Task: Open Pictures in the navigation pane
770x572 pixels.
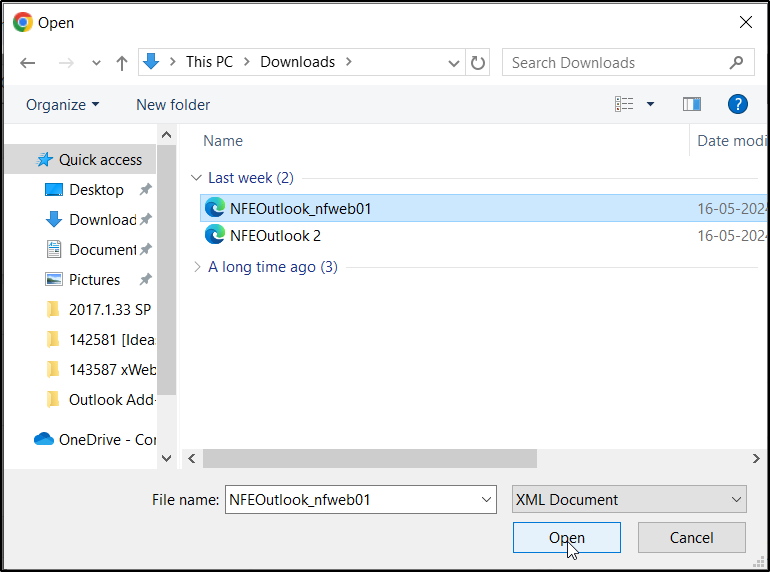Action: (x=94, y=279)
